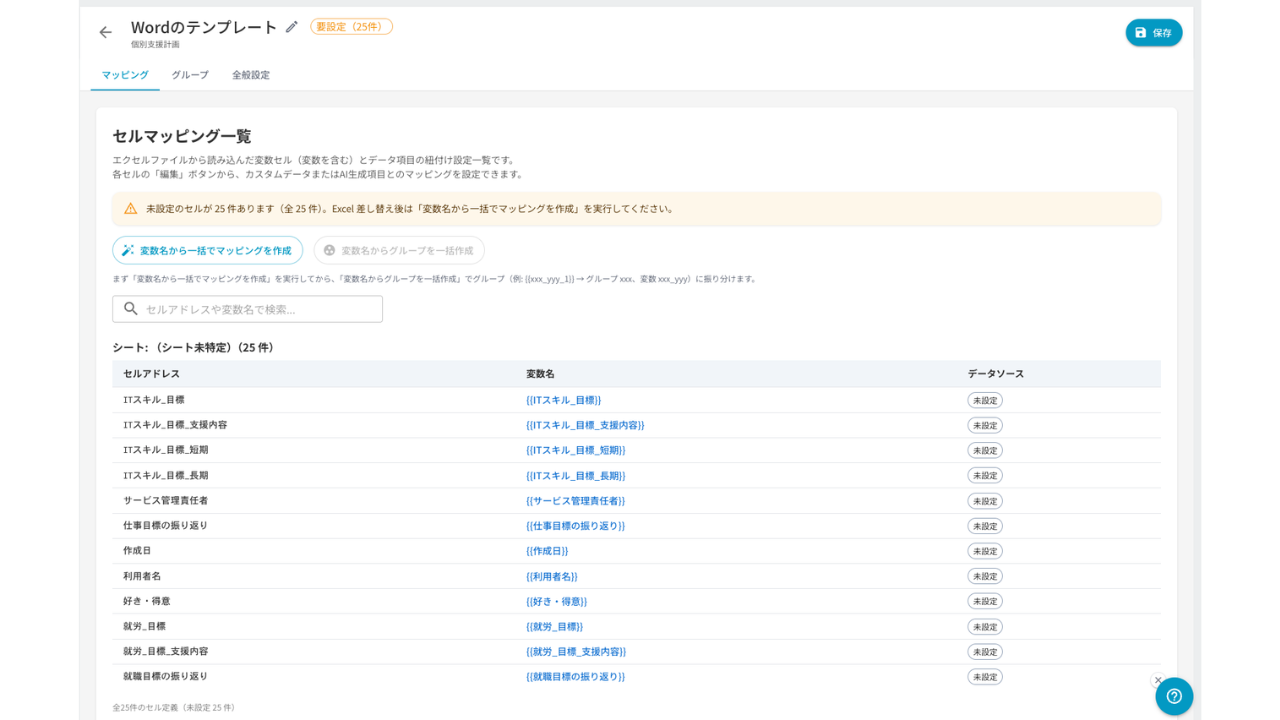
Task: Click the 保存 save button
Action: pos(1154,32)
